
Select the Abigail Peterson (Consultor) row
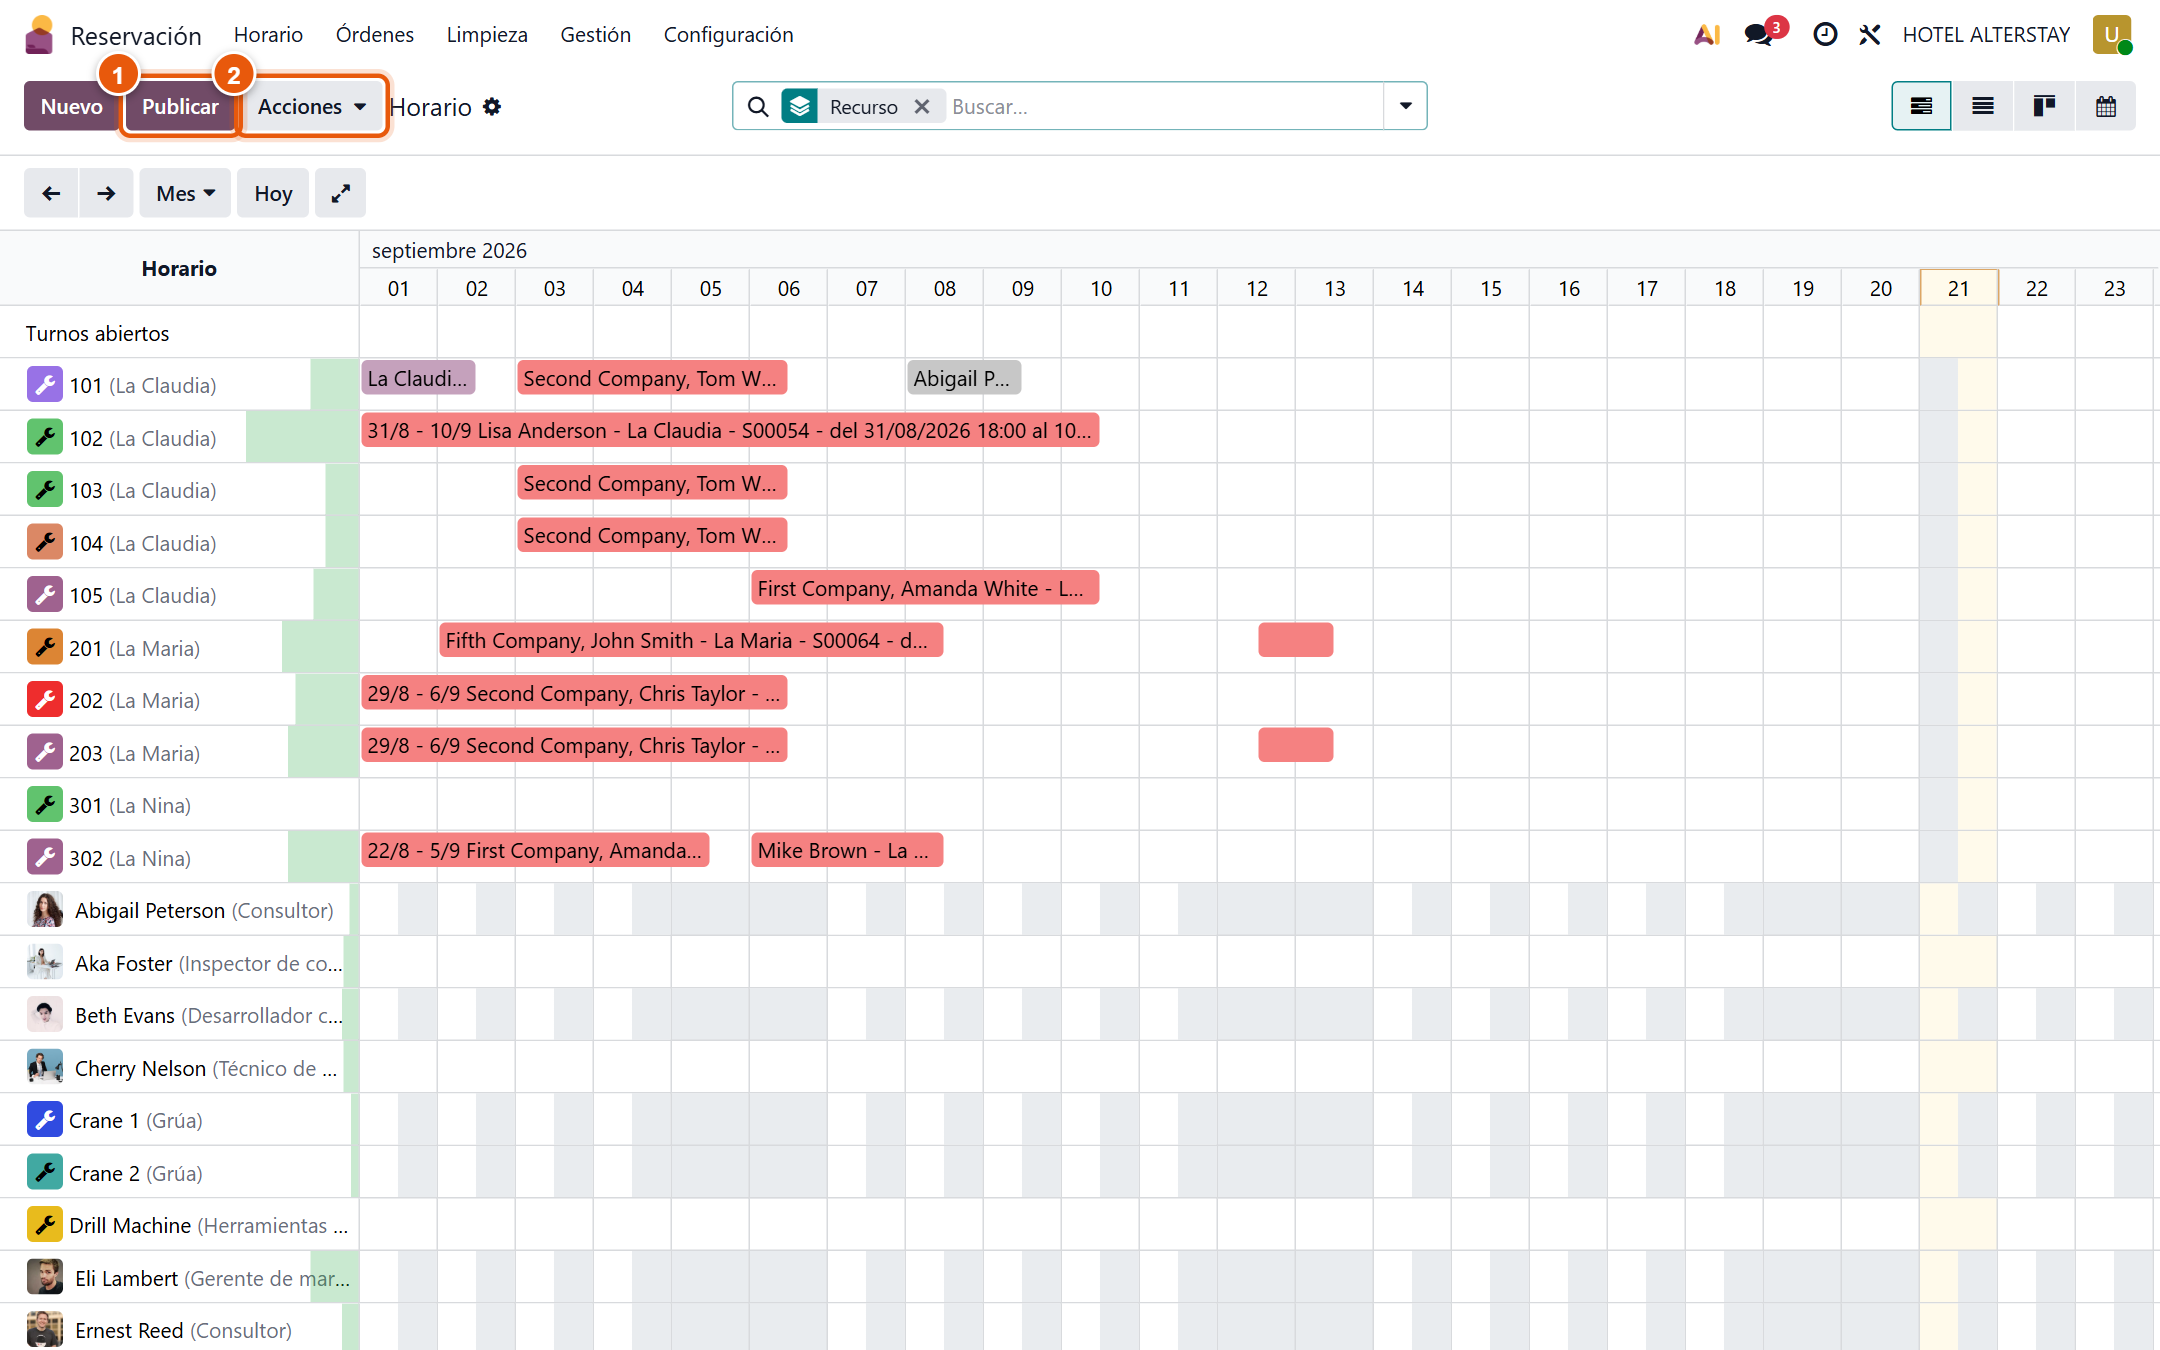click(x=180, y=910)
